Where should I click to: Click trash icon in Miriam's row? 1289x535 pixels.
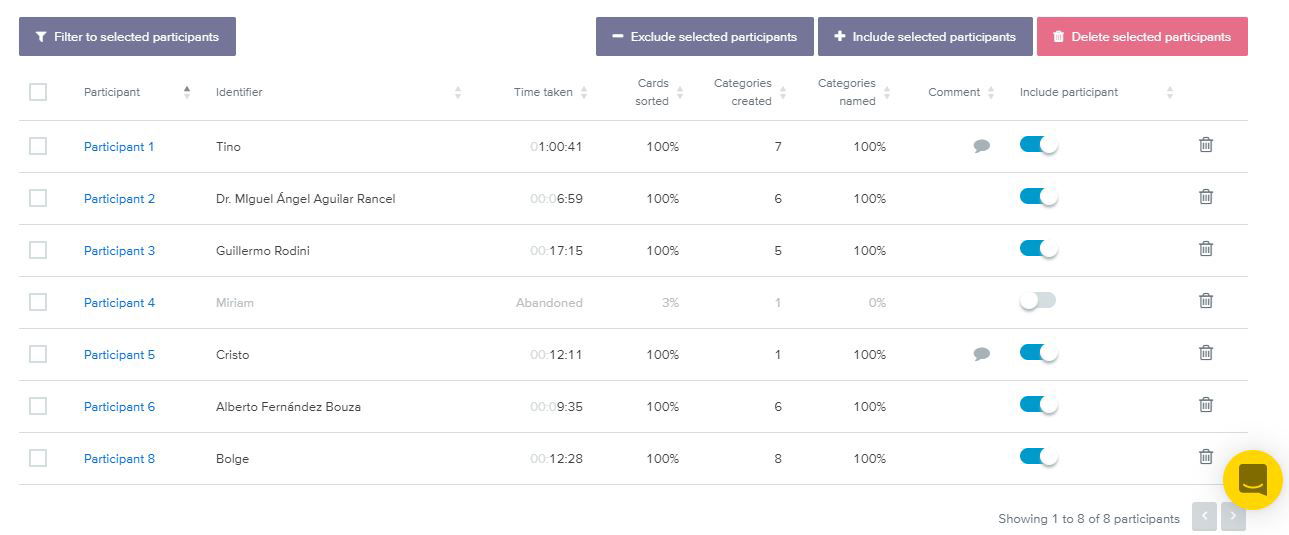1206,301
